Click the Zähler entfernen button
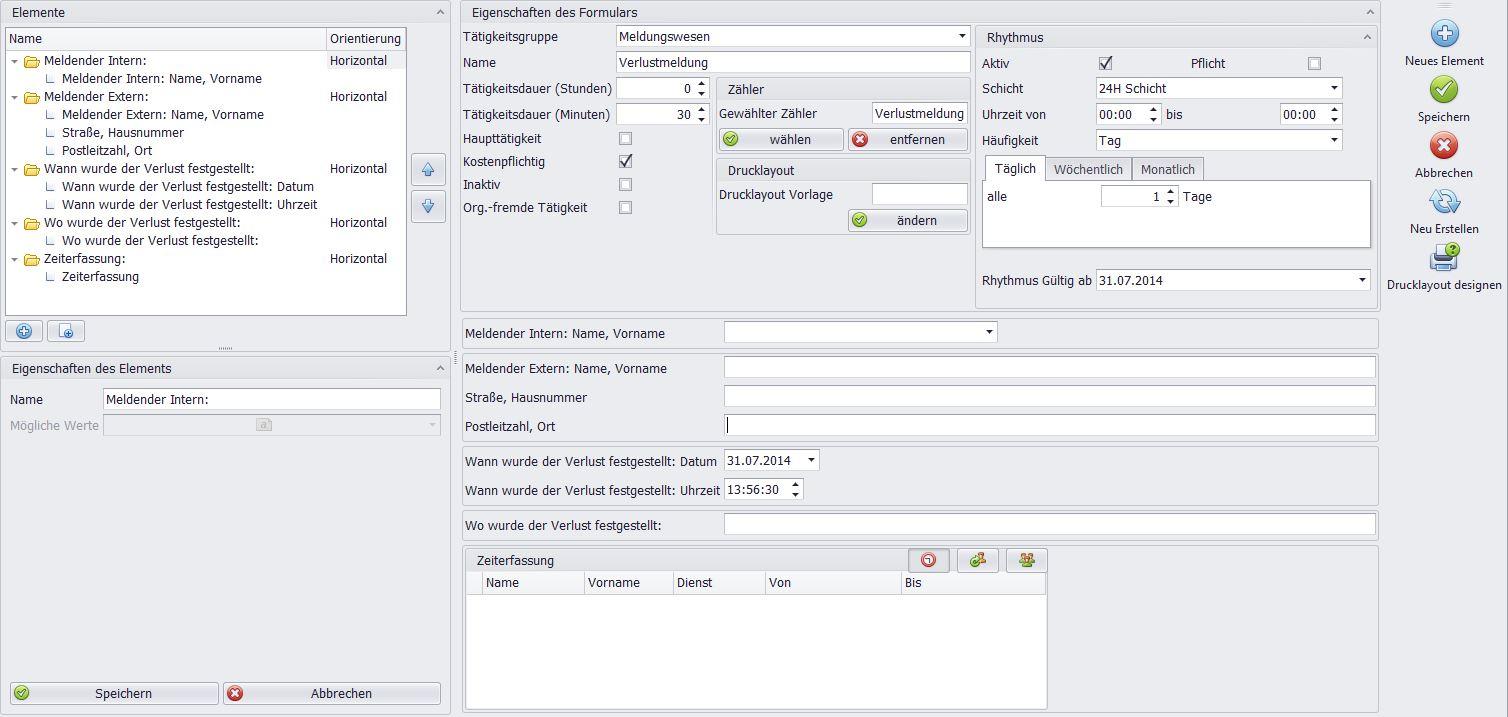 point(908,140)
